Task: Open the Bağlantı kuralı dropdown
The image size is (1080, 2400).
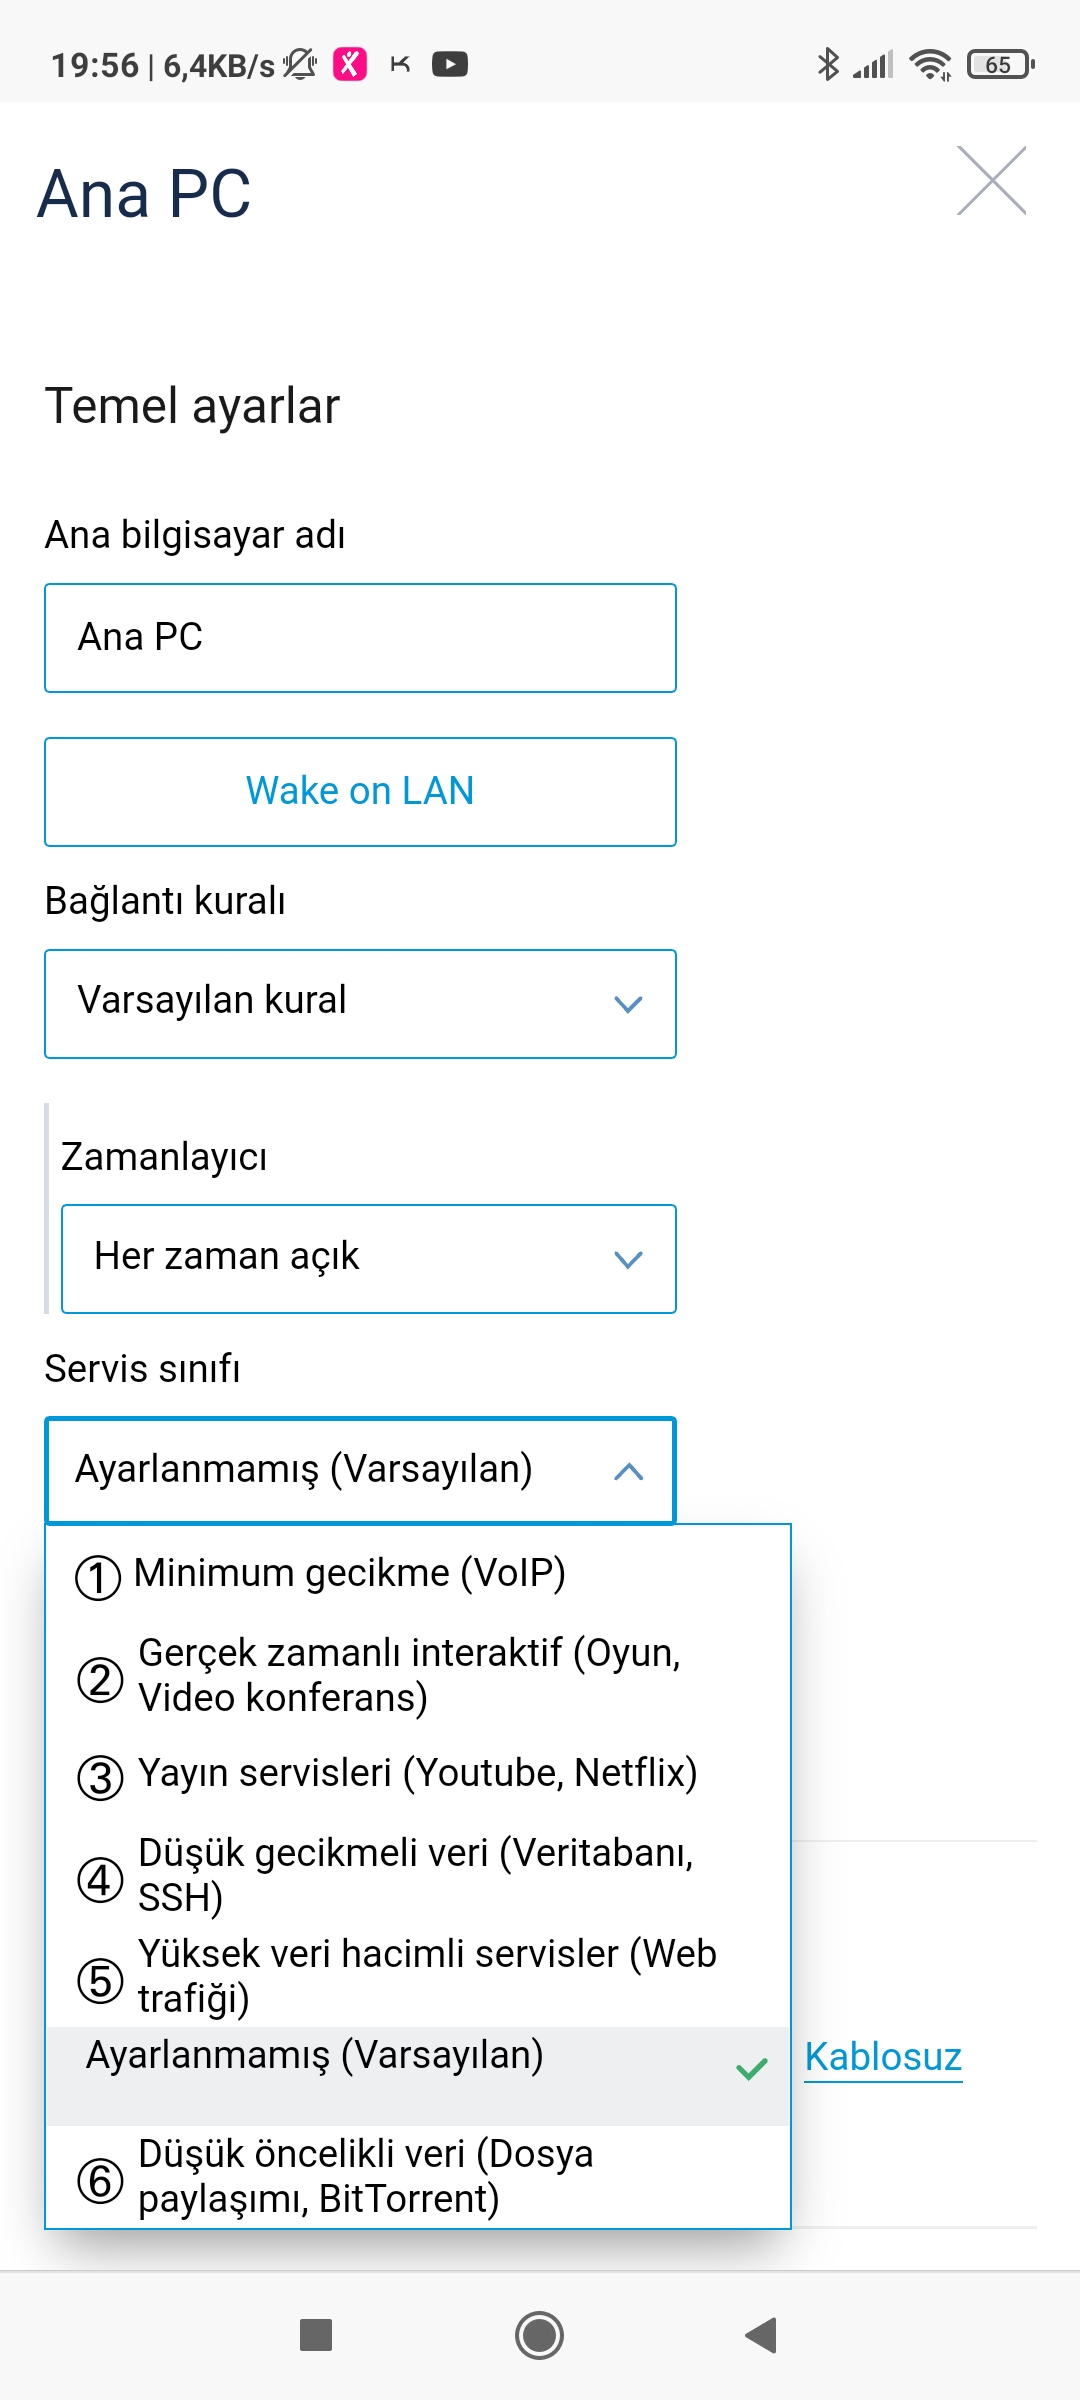Action: tap(360, 1004)
